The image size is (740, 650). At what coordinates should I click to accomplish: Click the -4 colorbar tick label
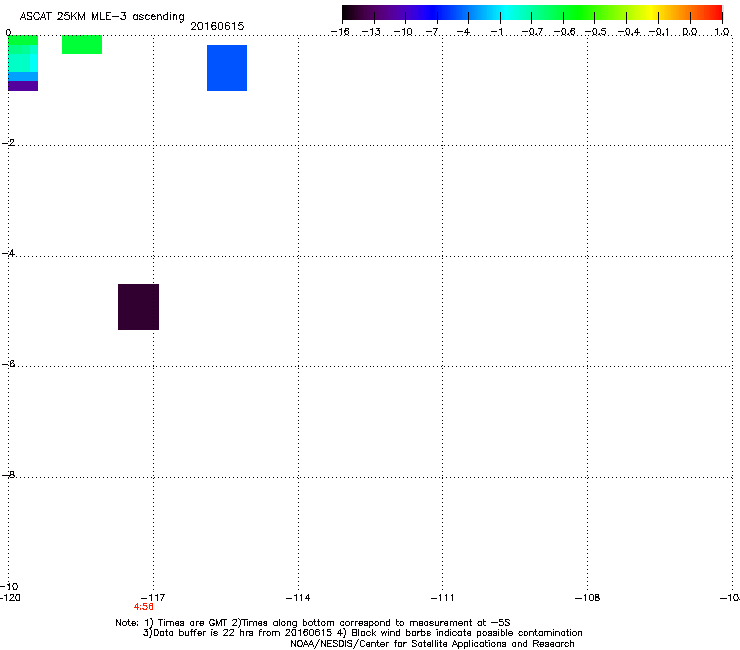coord(463,32)
